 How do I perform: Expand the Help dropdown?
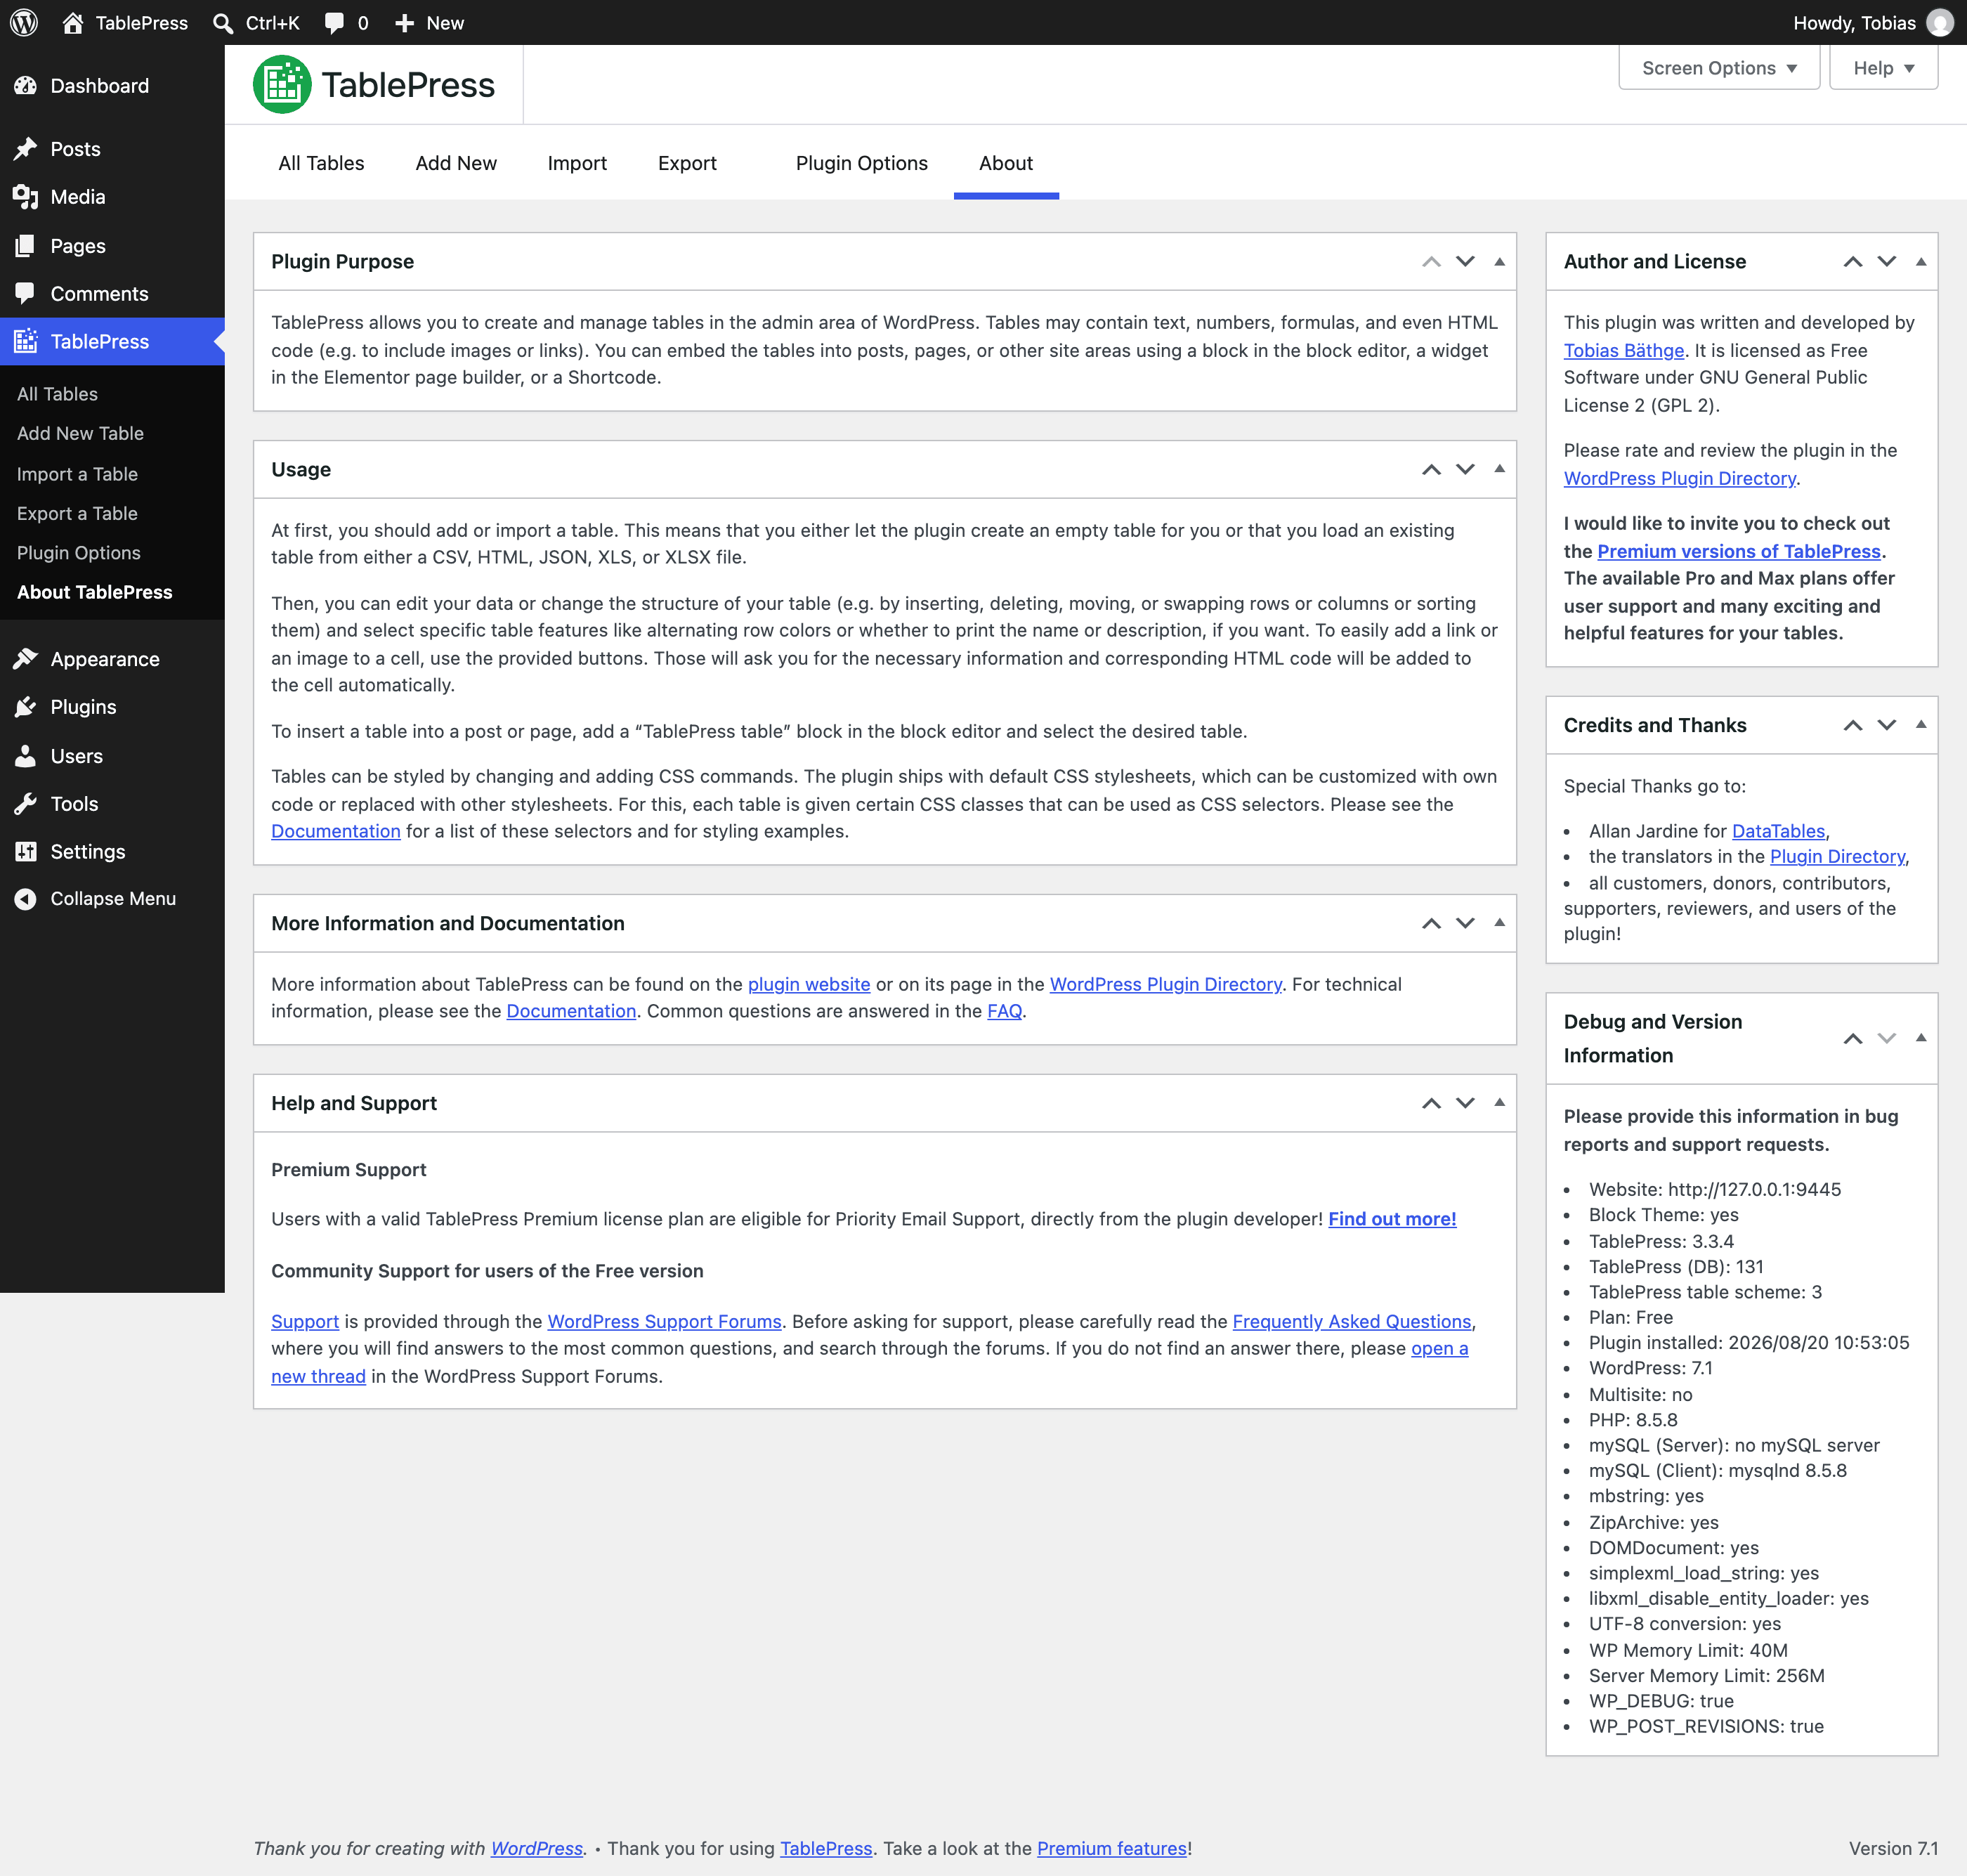click(x=1883, y=68)
